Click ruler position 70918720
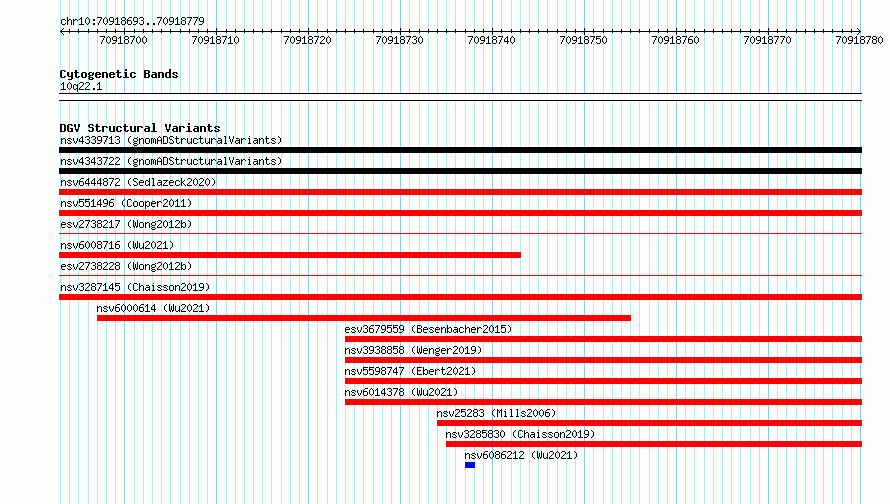This screenshot has height=504, width=890. [x=307, y=40]
